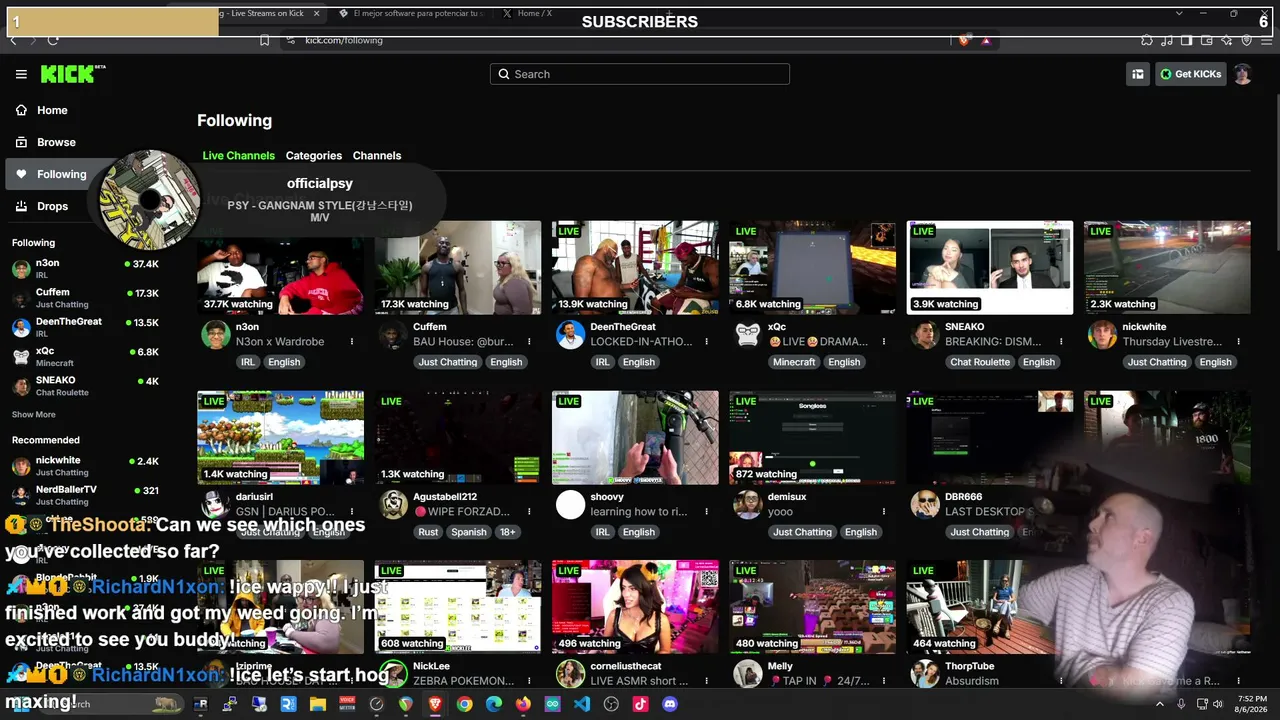Open Drops in the sidebar

click(x=52, y=206)
